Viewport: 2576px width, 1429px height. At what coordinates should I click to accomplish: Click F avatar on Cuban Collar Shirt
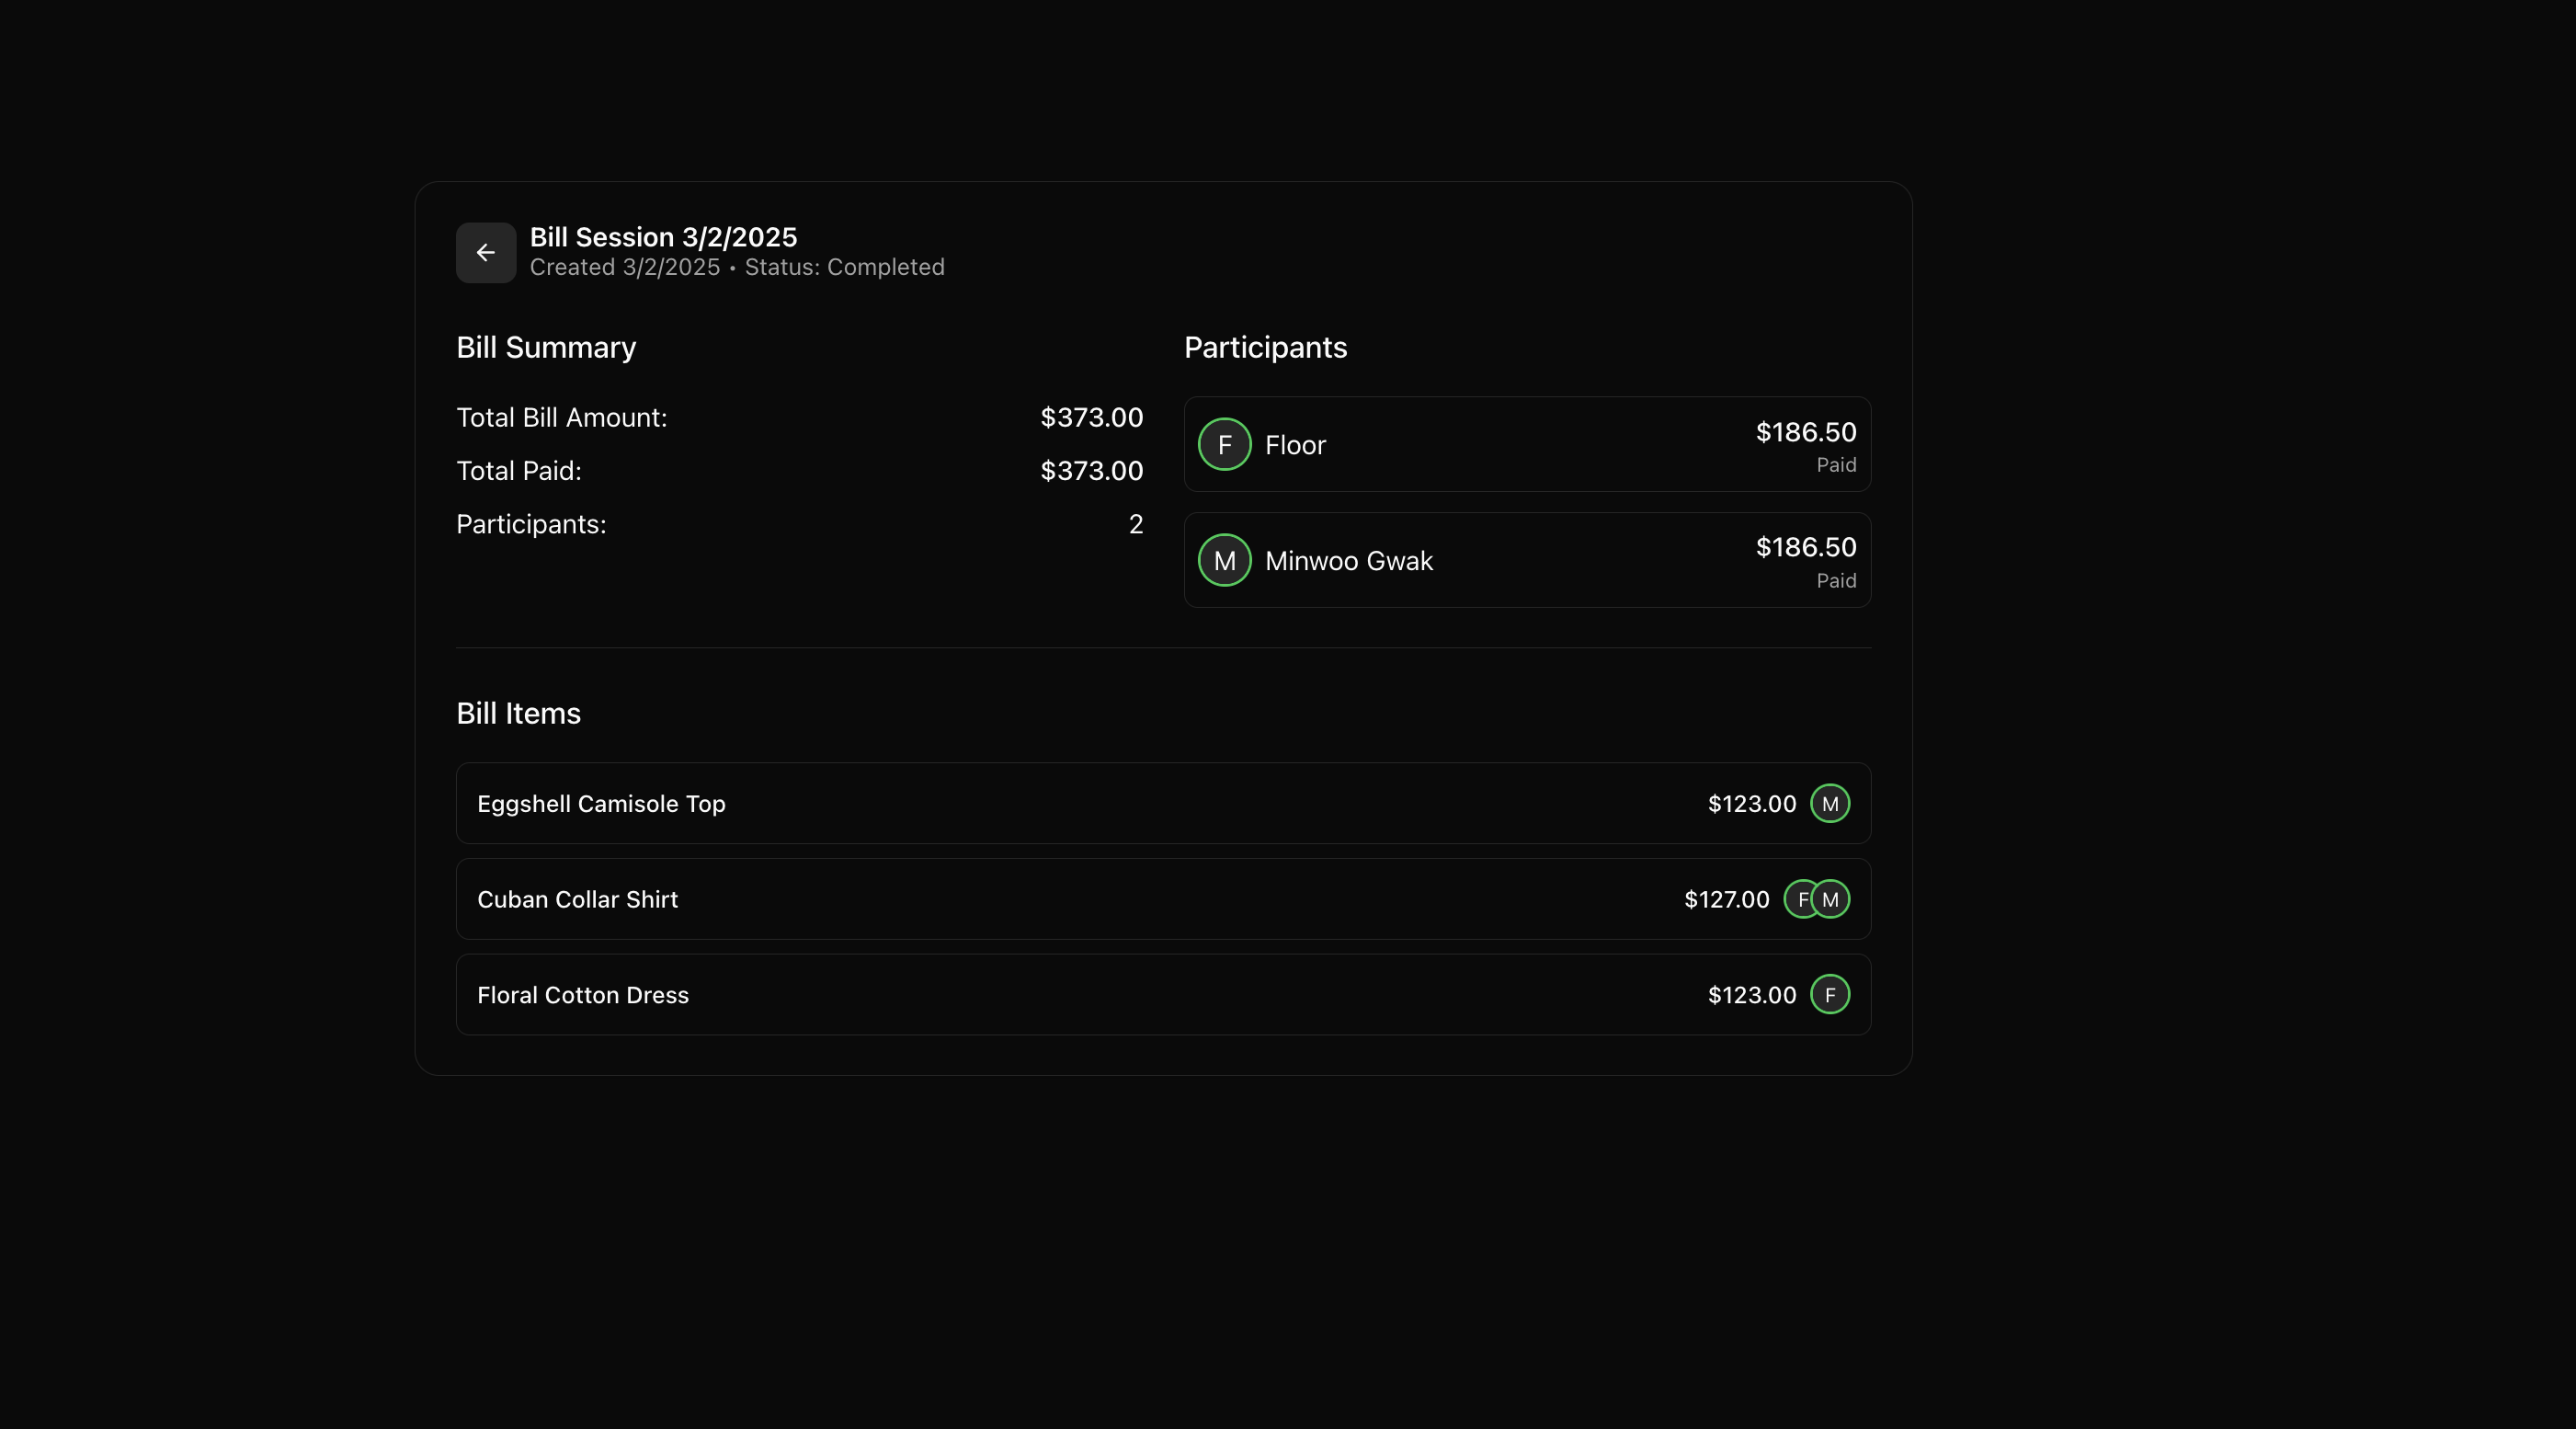coord(1799,899)
